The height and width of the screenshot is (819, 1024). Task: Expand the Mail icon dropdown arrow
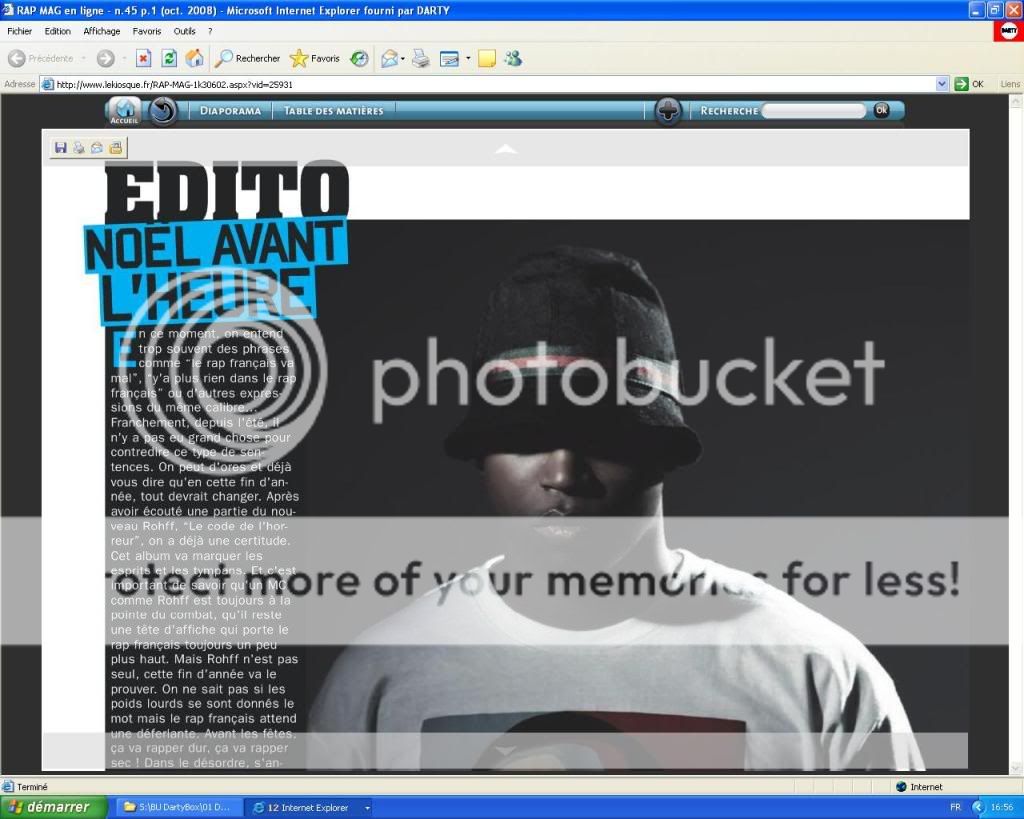(x=402, y=59)
